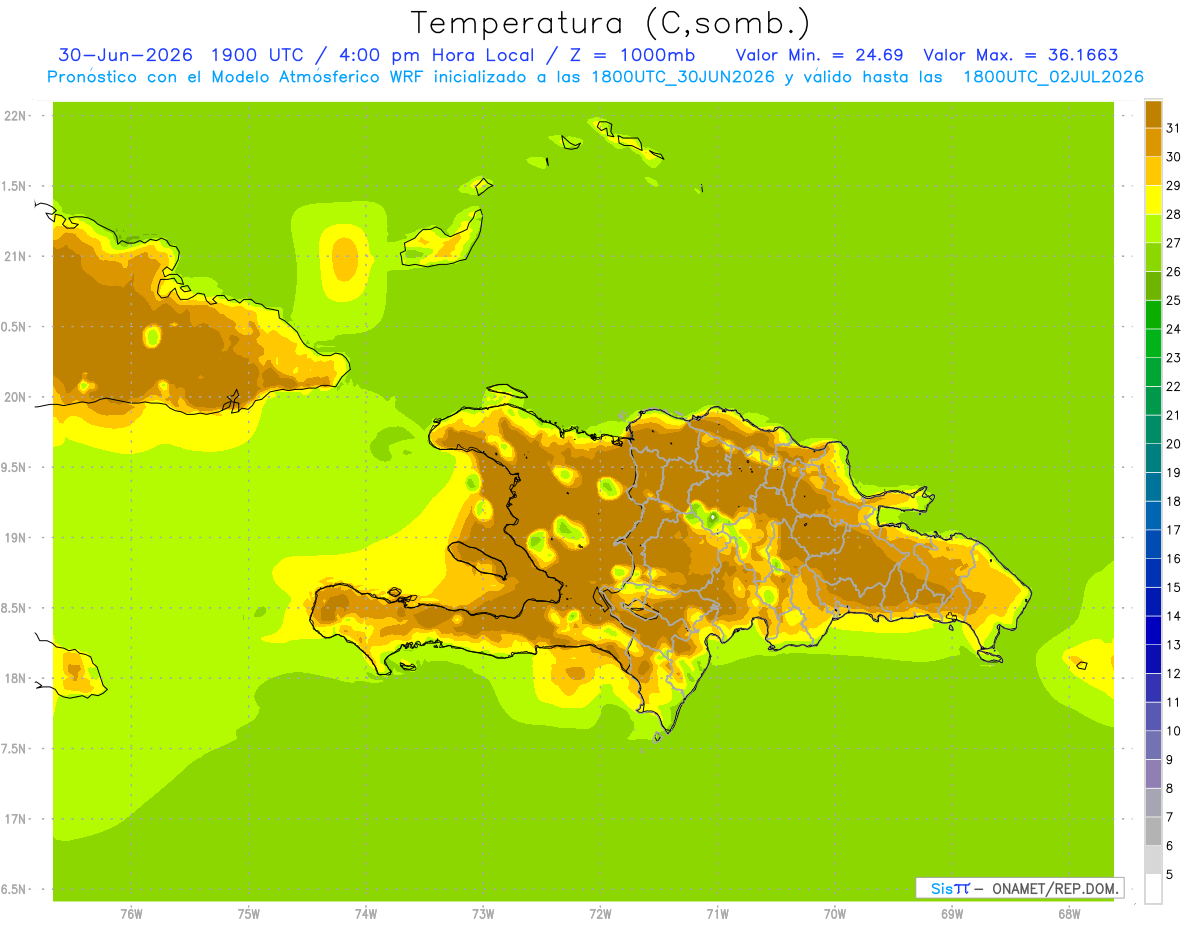The width and height of the screenshot is (1200, 927).
Task: Click the 'ONAMET/REP.DOM.' credit label
Action: coord(1056,888)
